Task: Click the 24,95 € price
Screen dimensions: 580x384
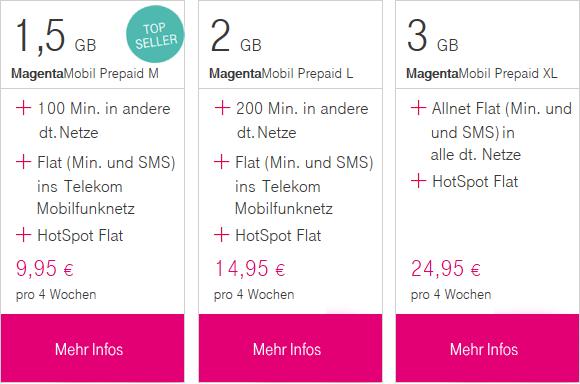Action: (446, 269)
